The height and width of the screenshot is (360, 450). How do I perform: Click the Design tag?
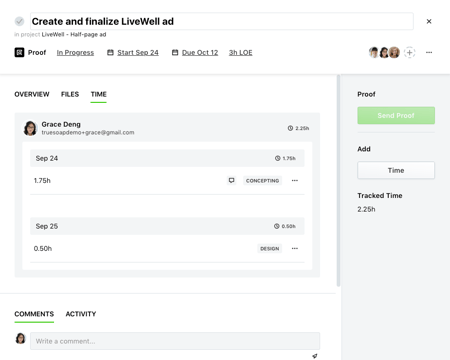(x=270, y=248)
